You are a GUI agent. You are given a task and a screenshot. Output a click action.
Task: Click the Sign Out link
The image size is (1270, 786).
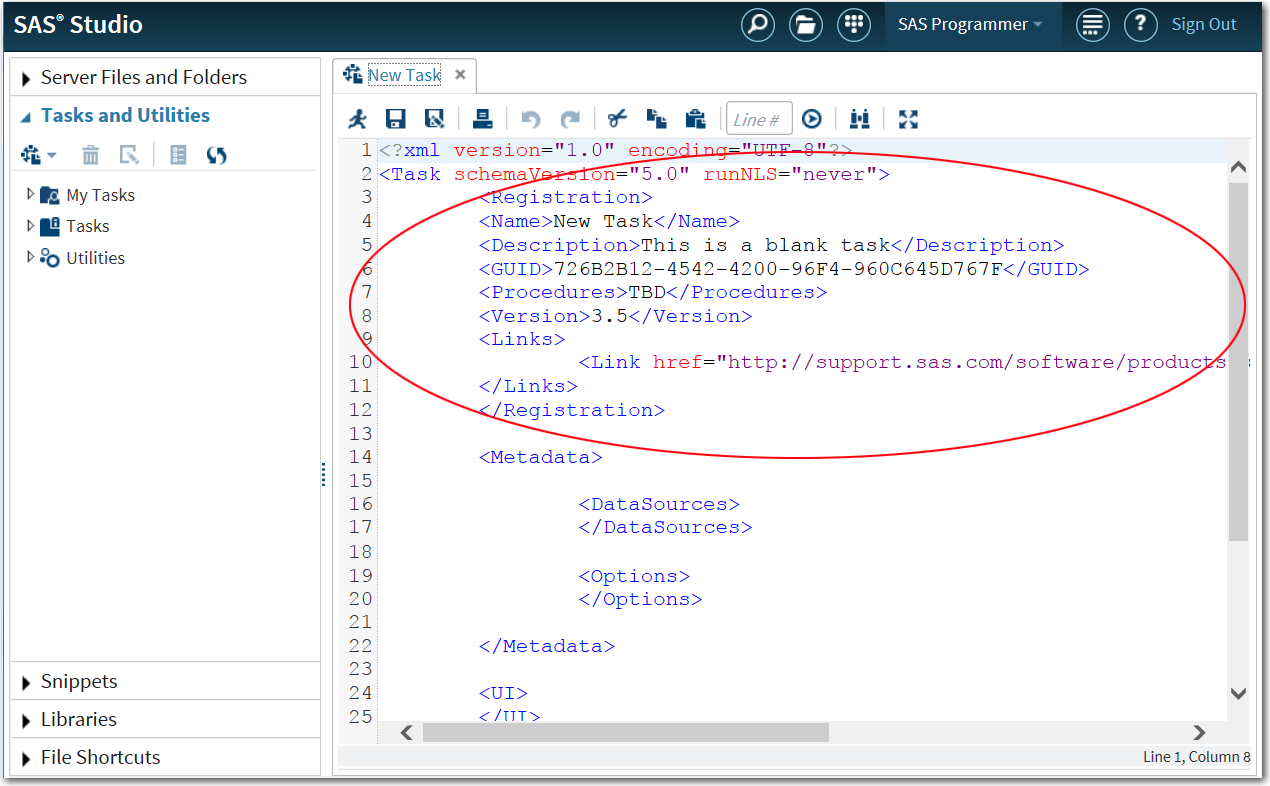[1203, 23]
